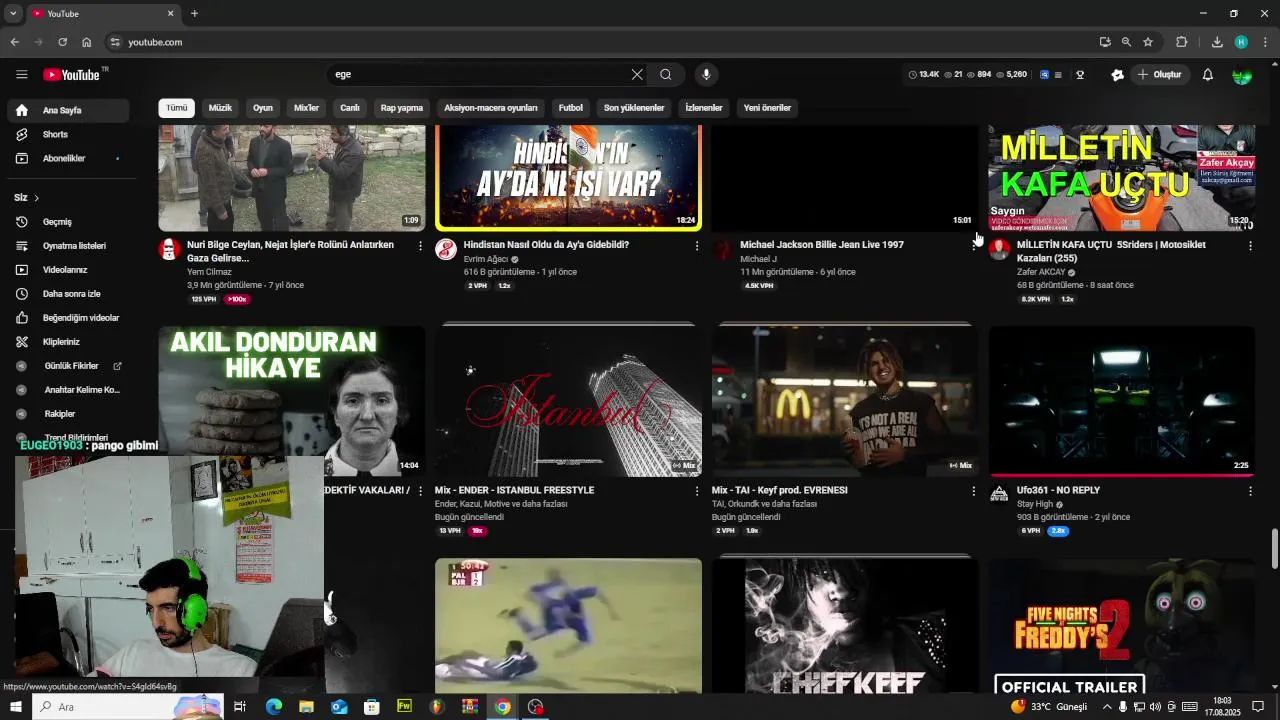The image size is (1280, 720).
Task: Go to Ana Sayfa in the sidebar
Action: 68,110
